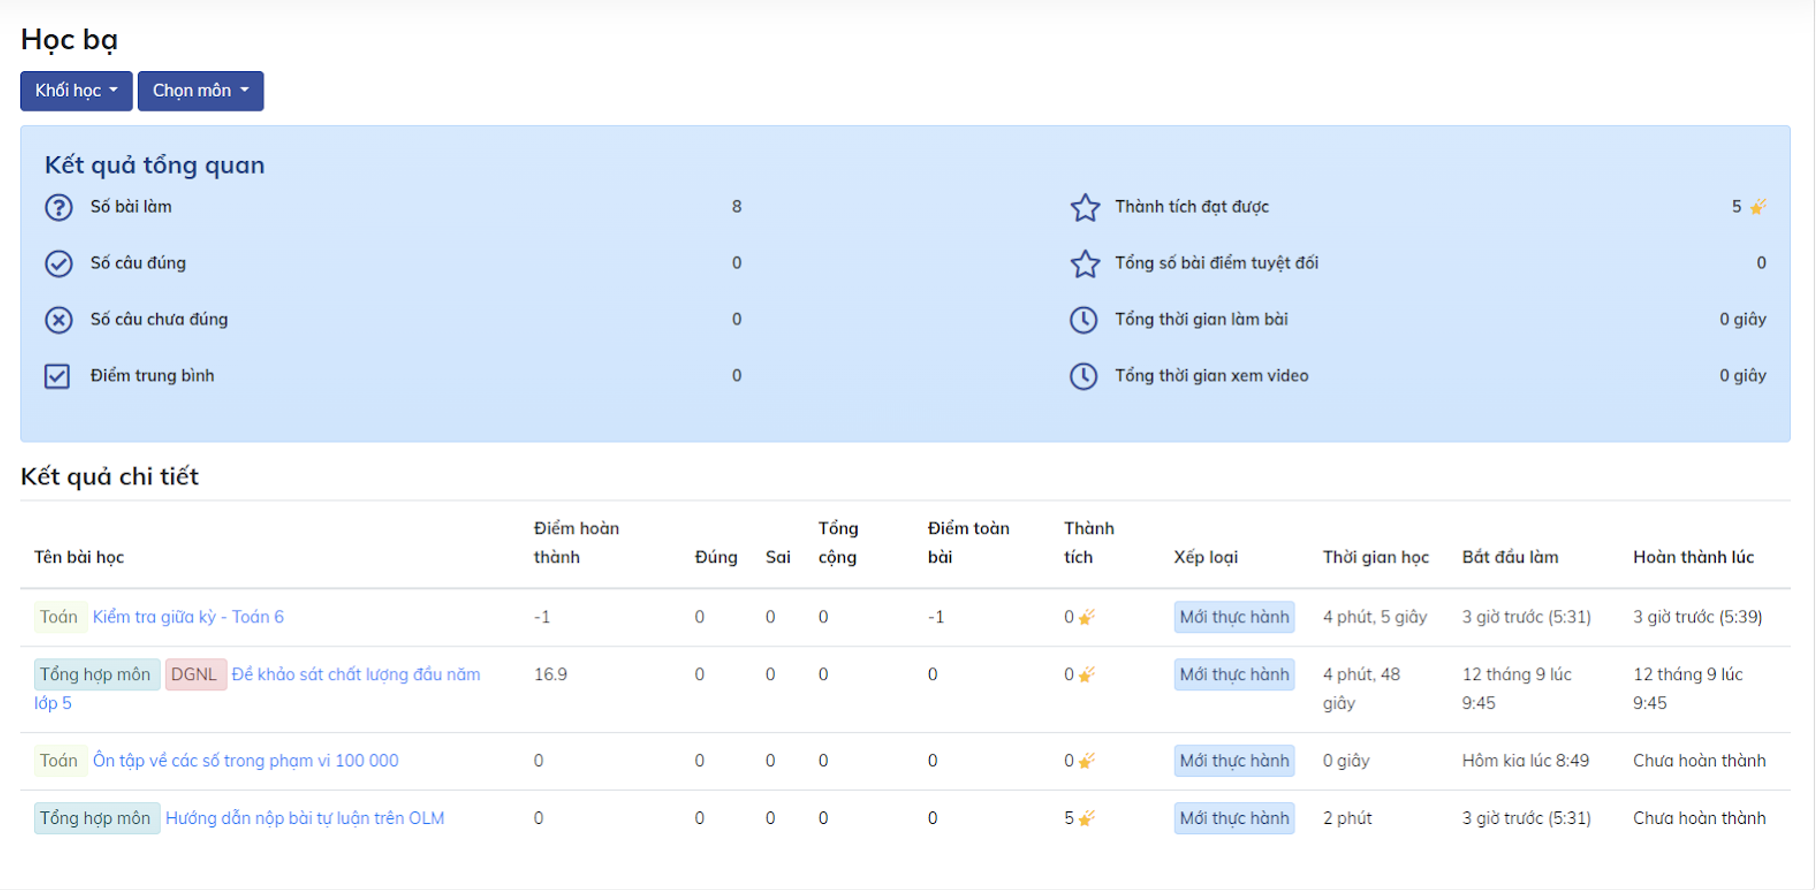Image resolution: width=1816 pixels, height=890 pixels.
Task: Open Đề khảo sát chất lượng đầu năm link
Action: tap(355, 675)
